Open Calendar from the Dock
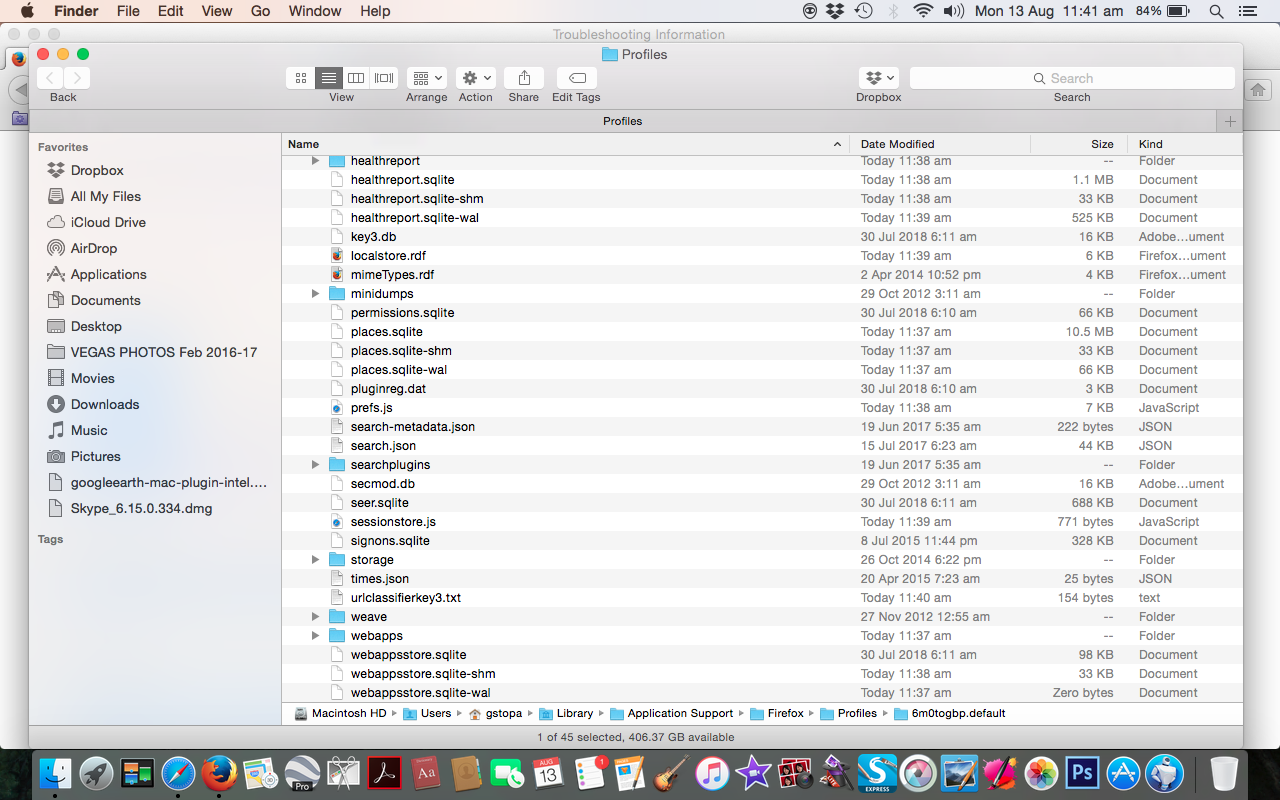Image resolution: width=1280 pixels, height=800 pixels. point(548,773)
